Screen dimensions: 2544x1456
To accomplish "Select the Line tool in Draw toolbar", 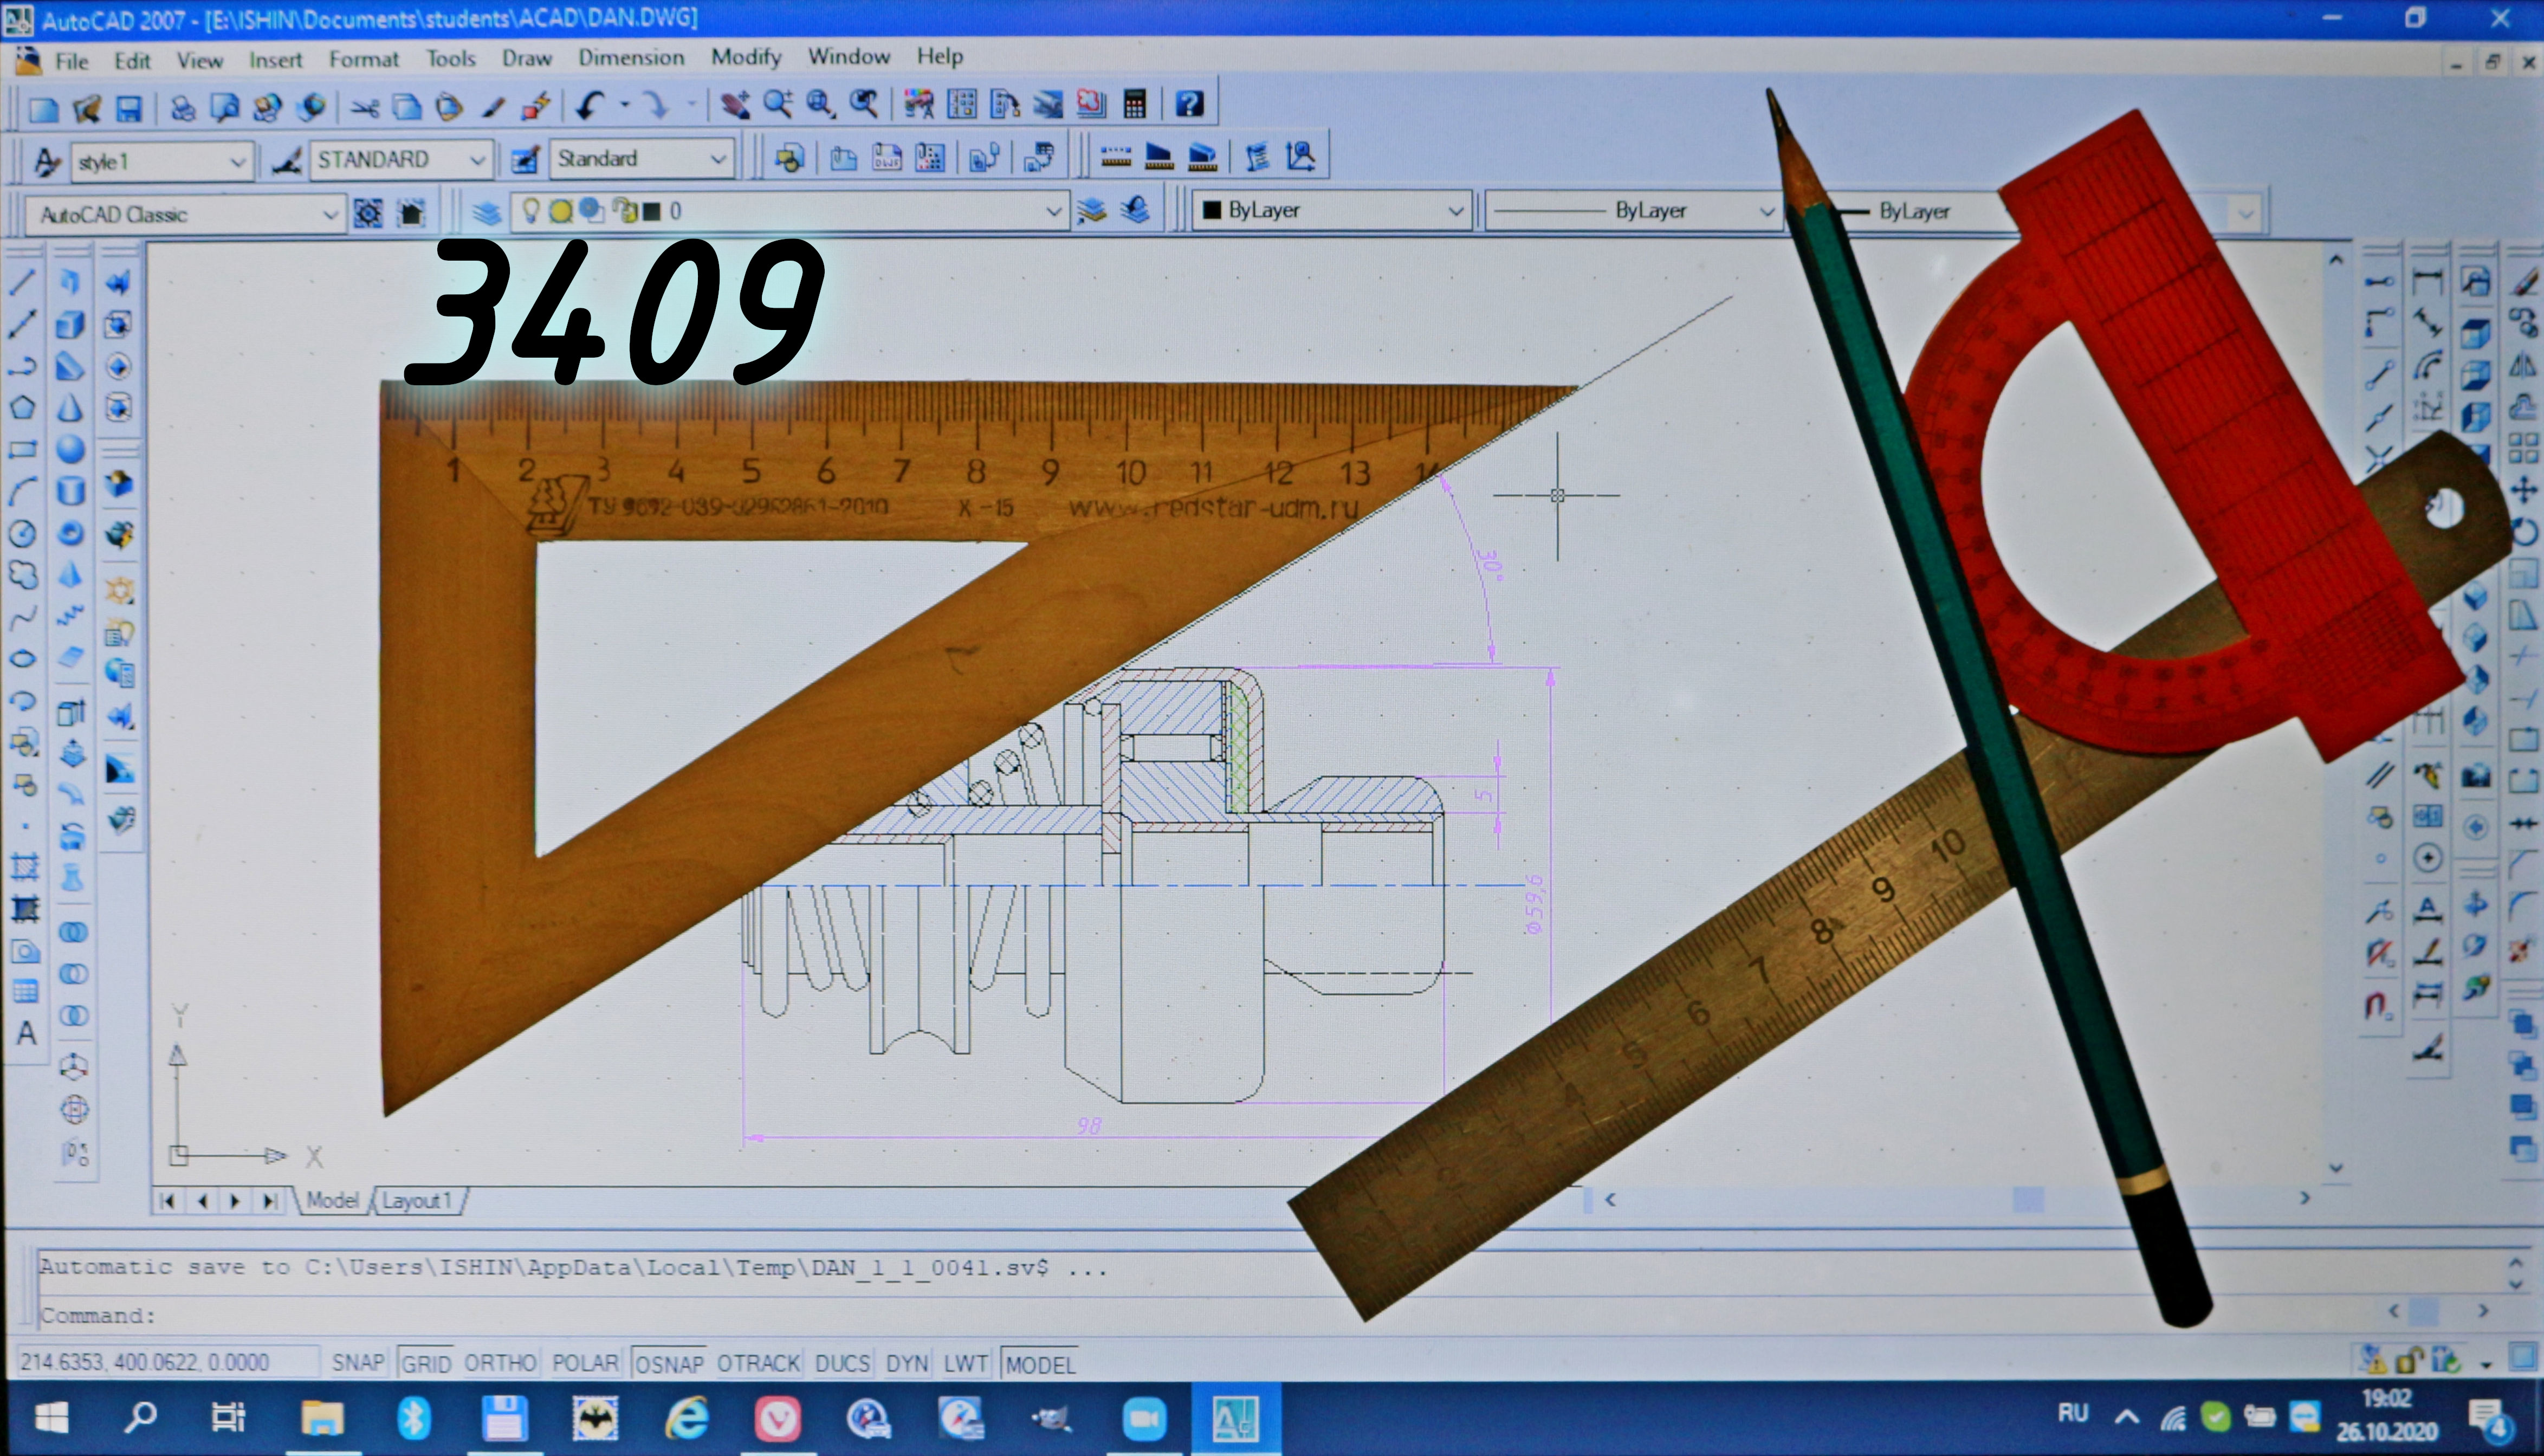I will point(23,283).
